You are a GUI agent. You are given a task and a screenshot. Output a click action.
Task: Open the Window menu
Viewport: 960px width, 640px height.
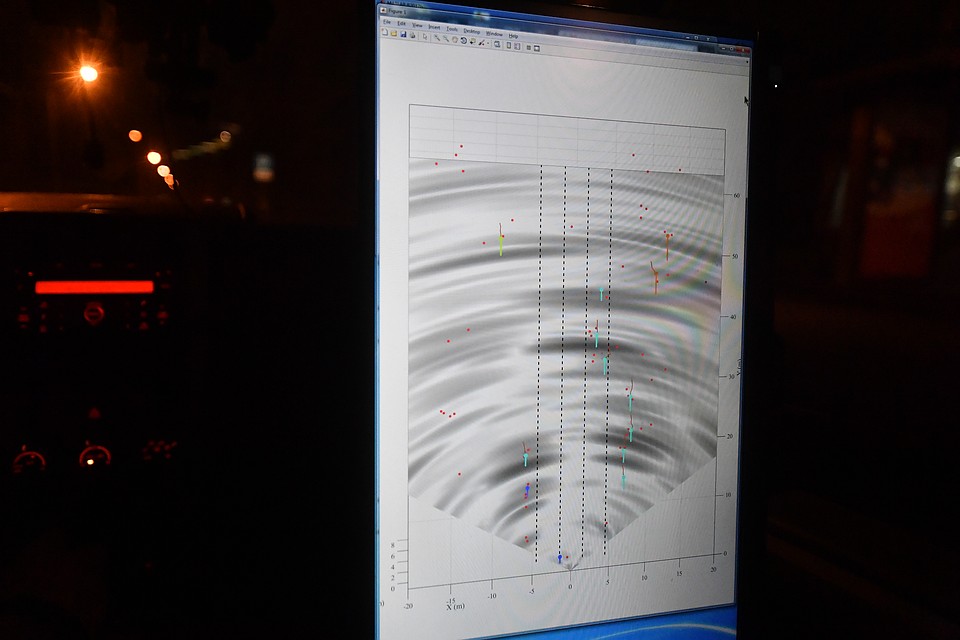(494, 34)
